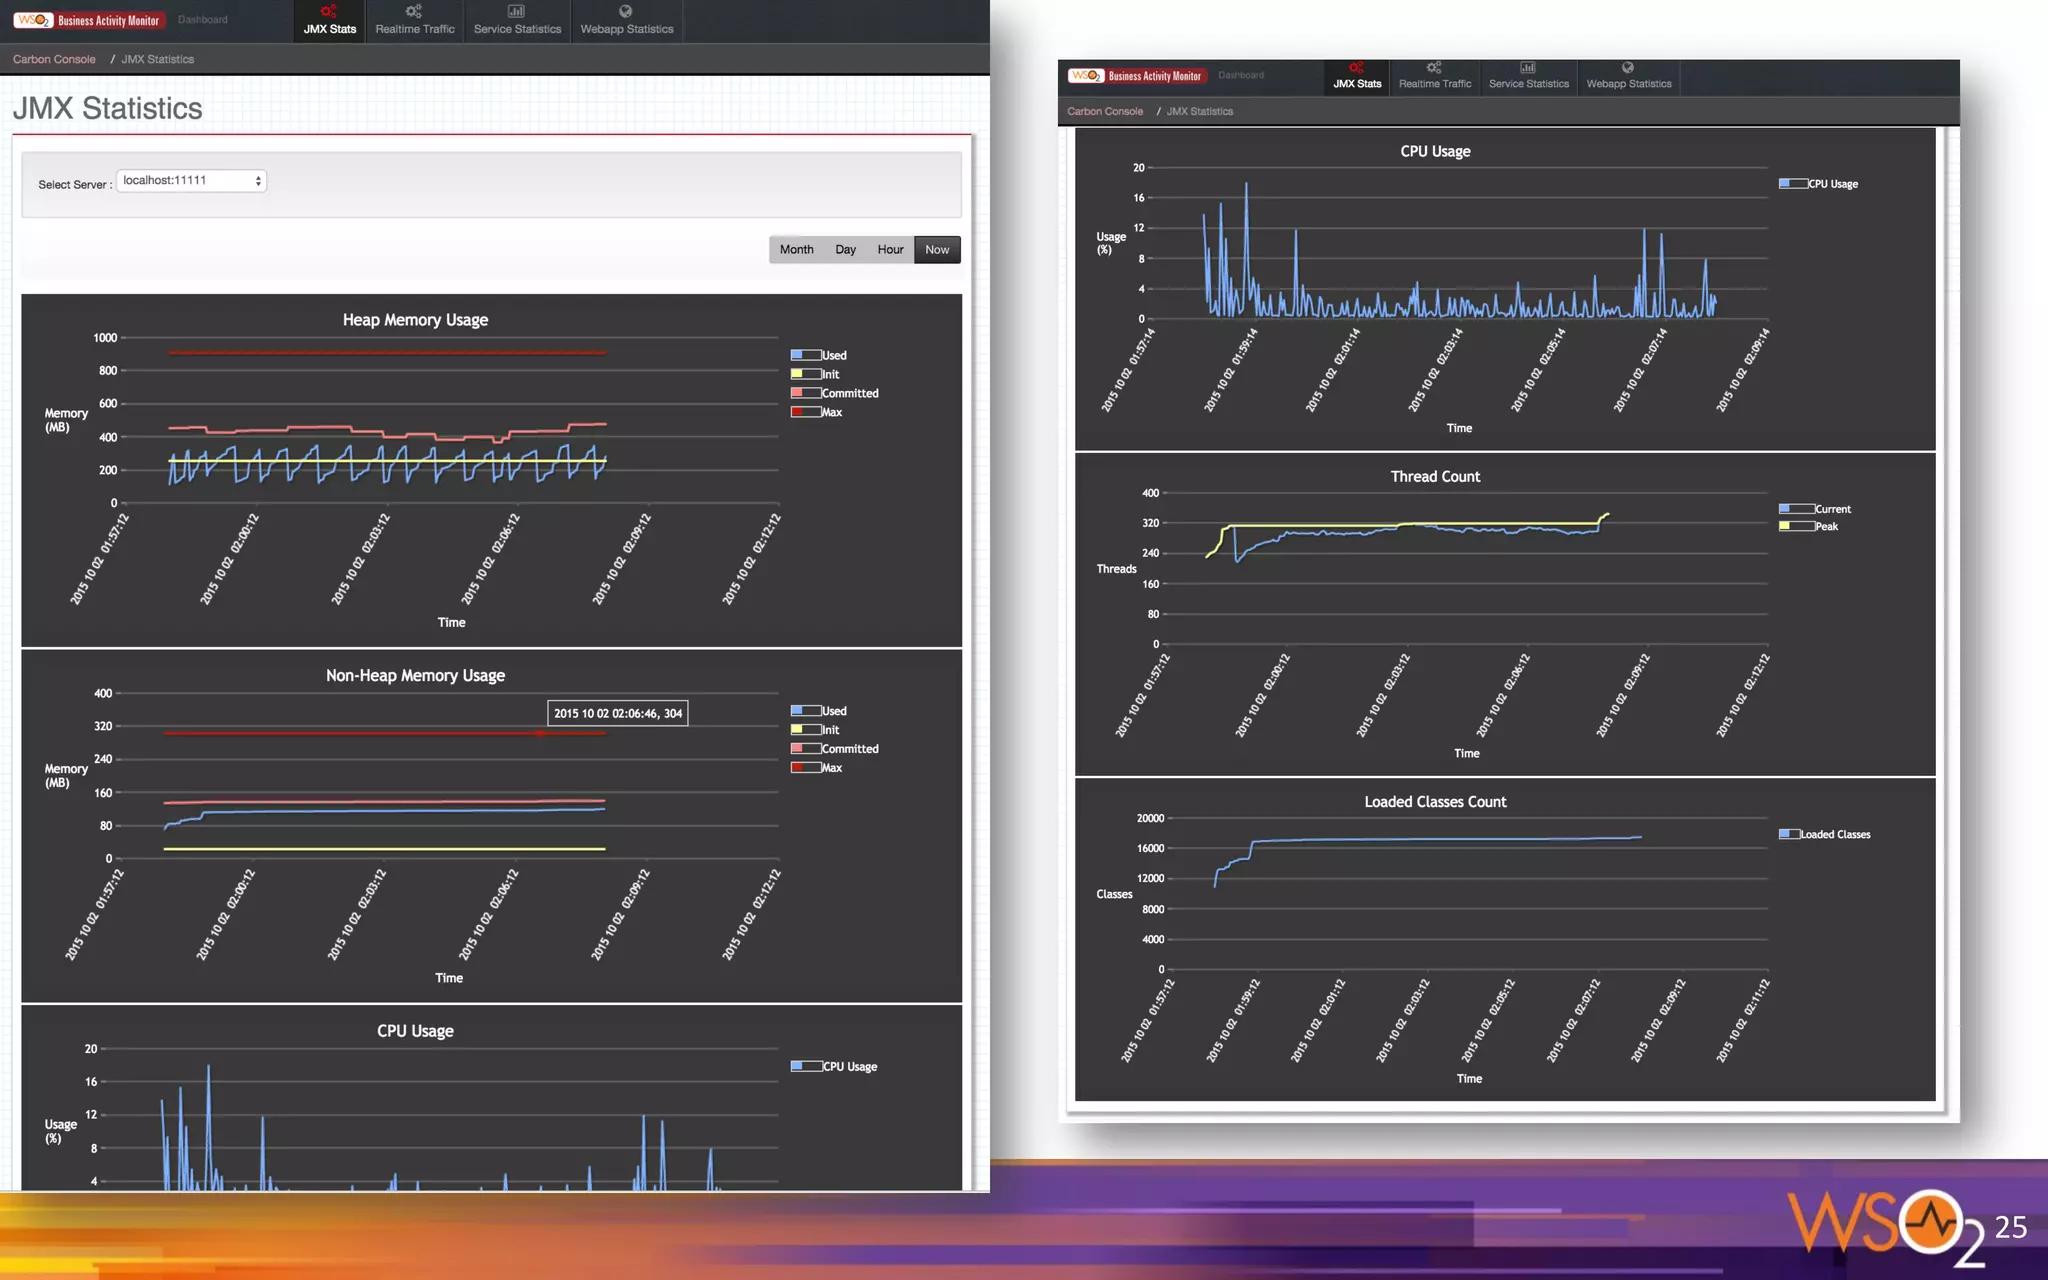Screen dimensions: 2048x1280
Task: Click the Service Statistics chart icon
Action: pos(516,12)
